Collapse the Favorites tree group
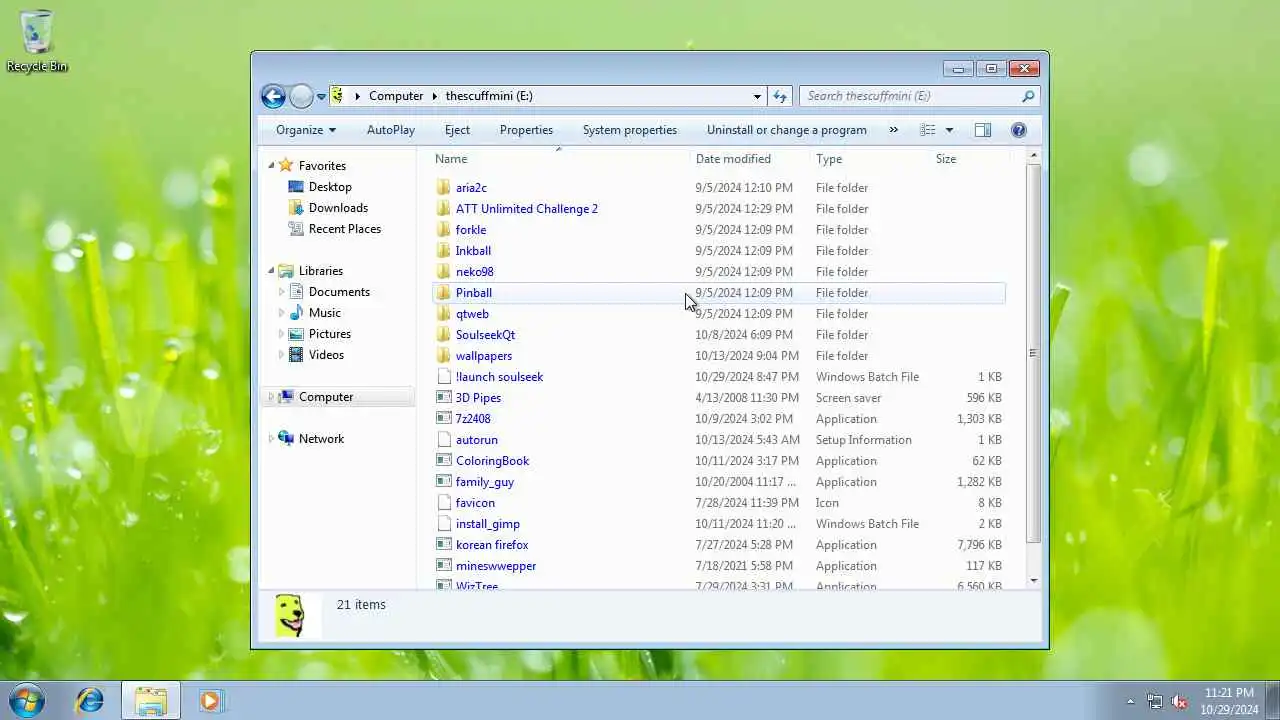The height and width of the screenshot is (720, 1280). 271,165
